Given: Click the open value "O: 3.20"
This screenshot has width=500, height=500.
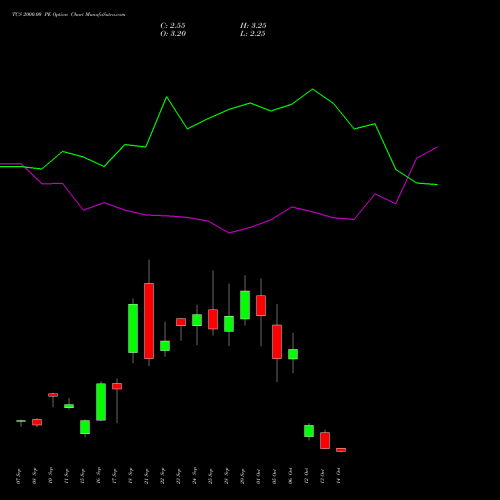Looking at the screenshot, I should coord(173,34).
